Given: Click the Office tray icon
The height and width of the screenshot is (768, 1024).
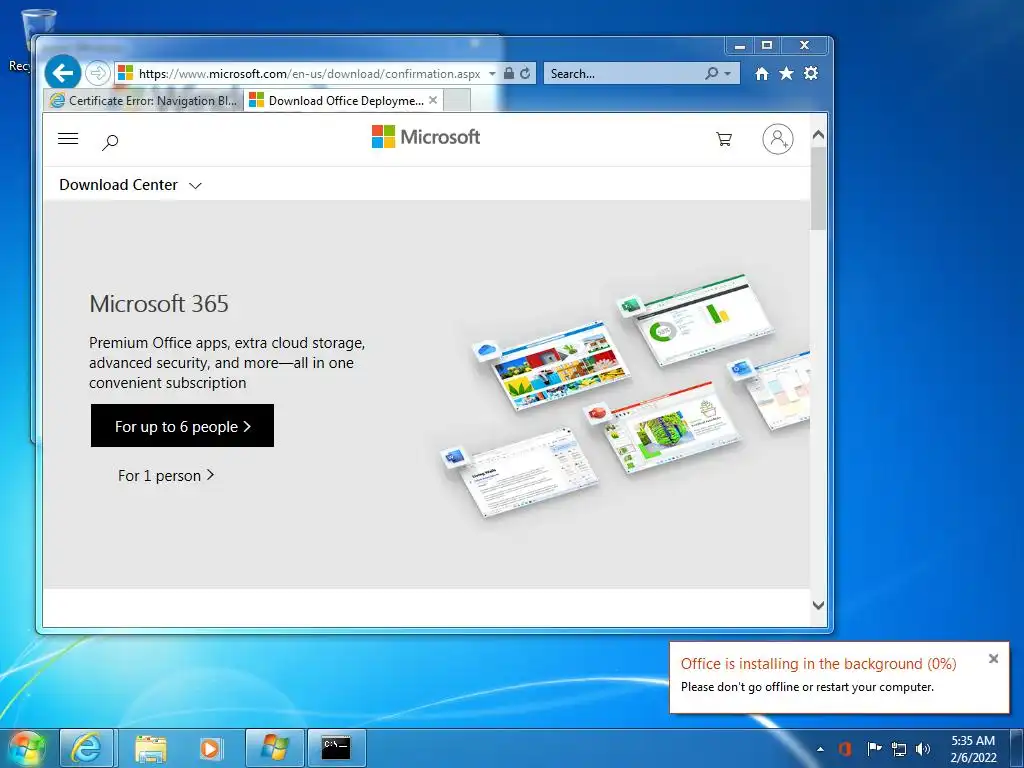Looking at the screenshot, I should [845, 748].
